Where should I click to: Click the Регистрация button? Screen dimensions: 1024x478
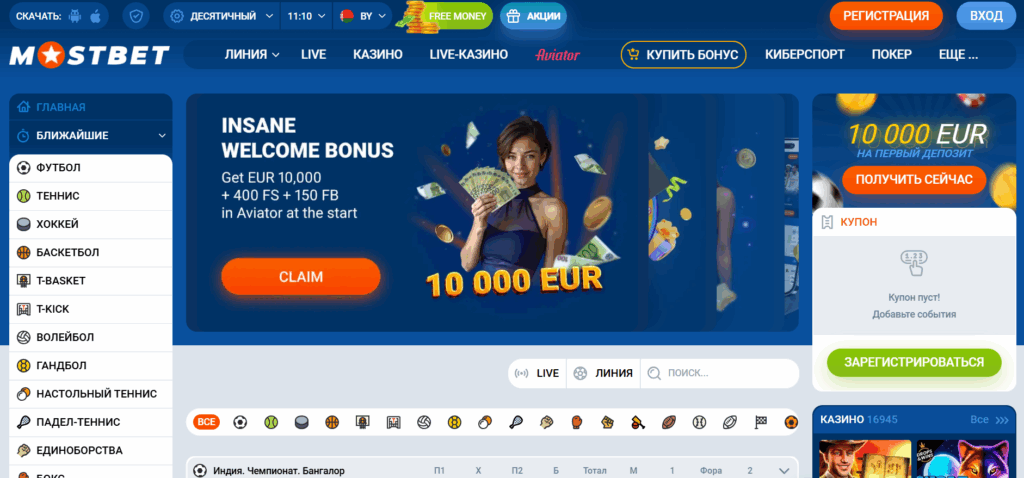click(886, 16)
